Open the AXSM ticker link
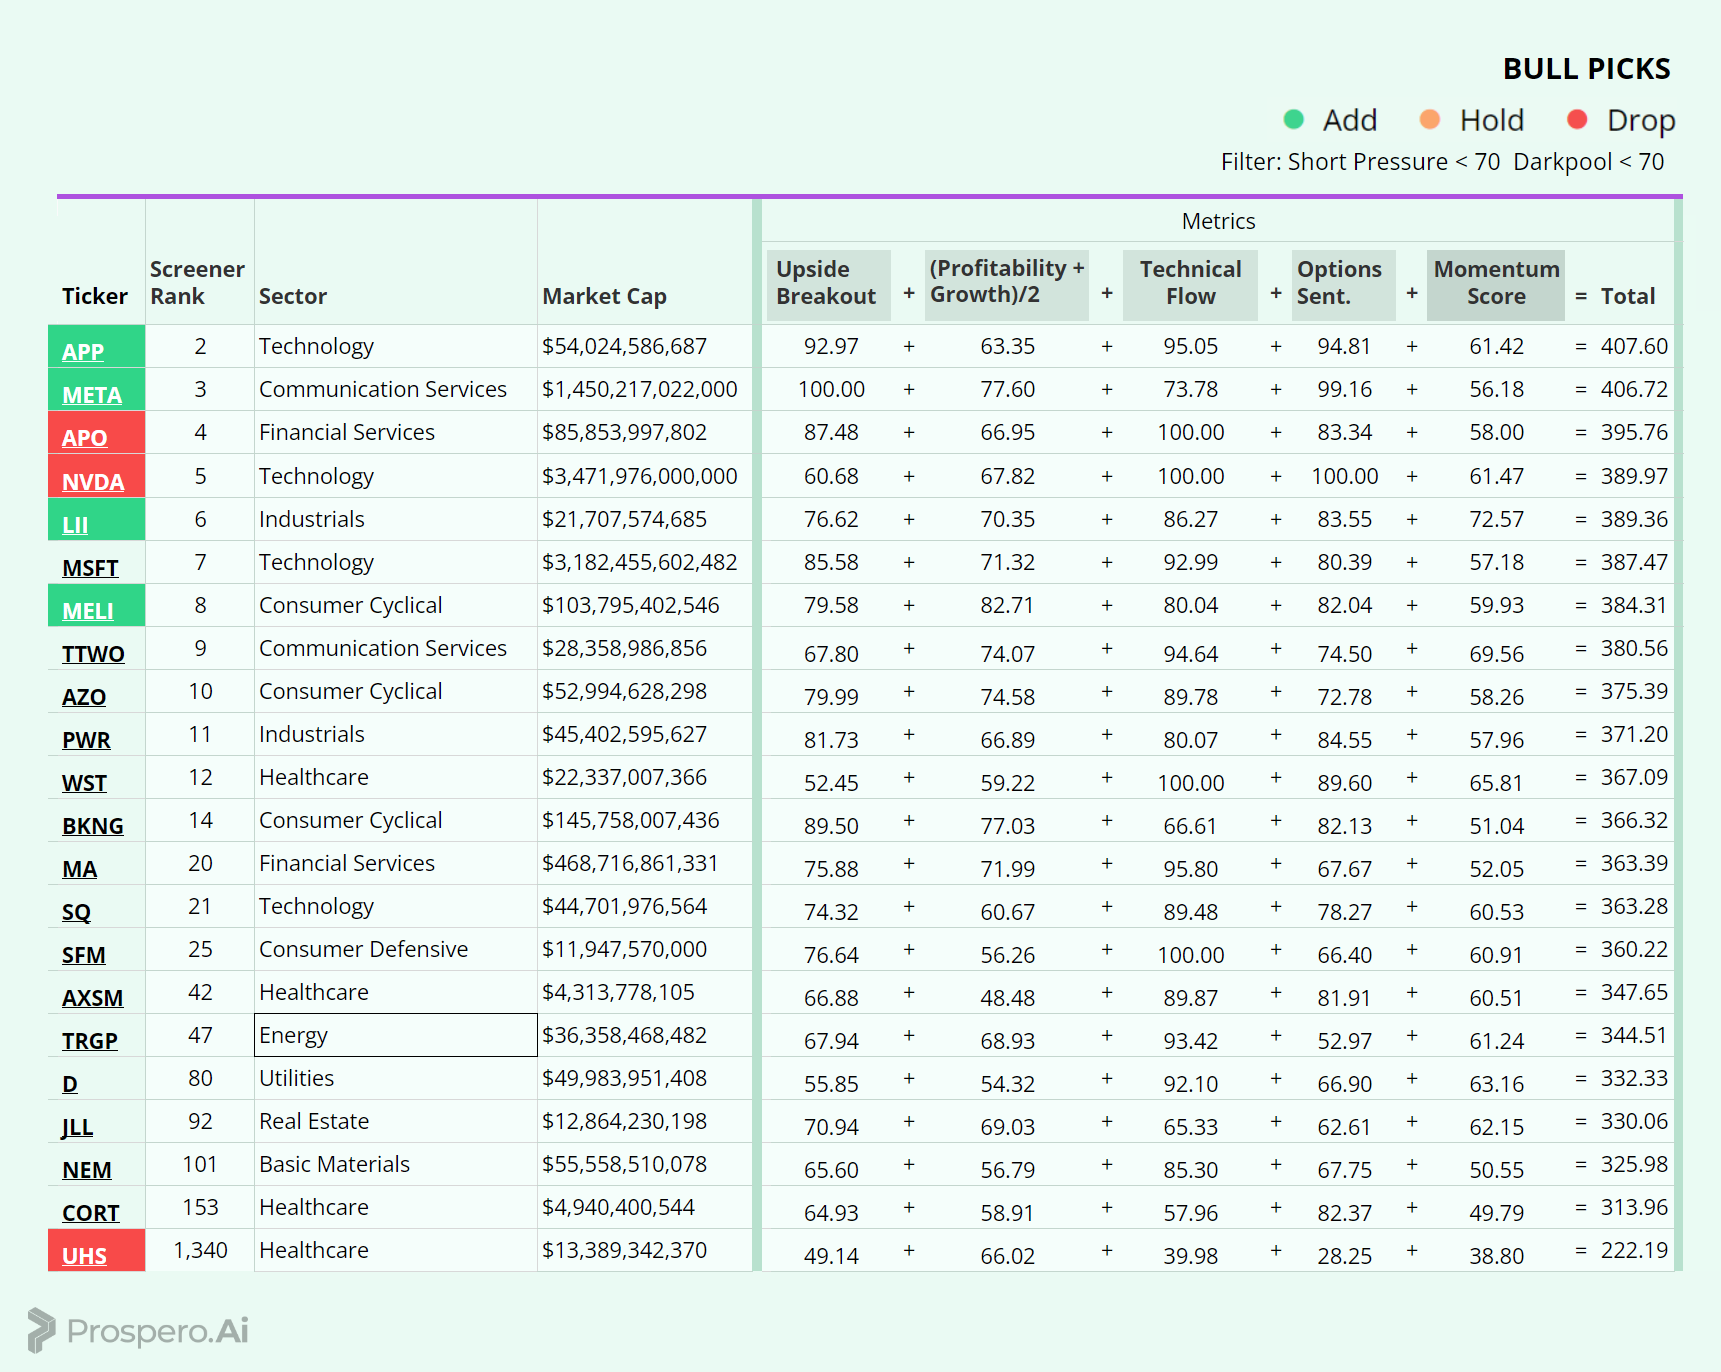The width and height of the screenshot is (1721, 1372). (x=92, y=998)
